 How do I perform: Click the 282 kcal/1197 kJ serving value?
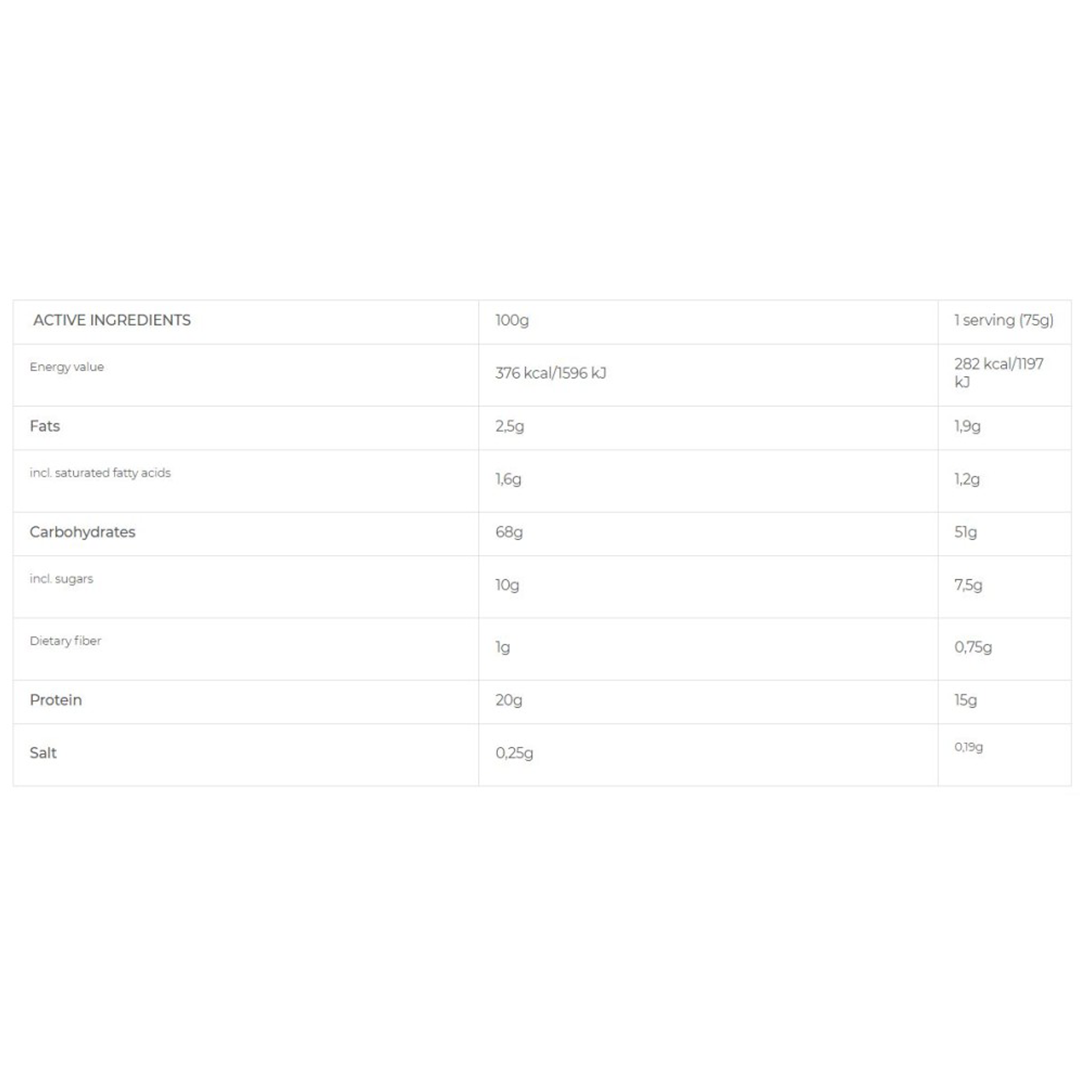[x=998, y=373]
